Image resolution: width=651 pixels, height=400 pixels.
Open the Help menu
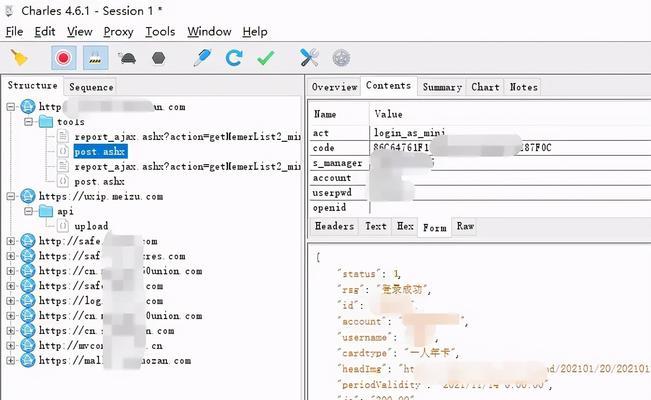point(255,32)
